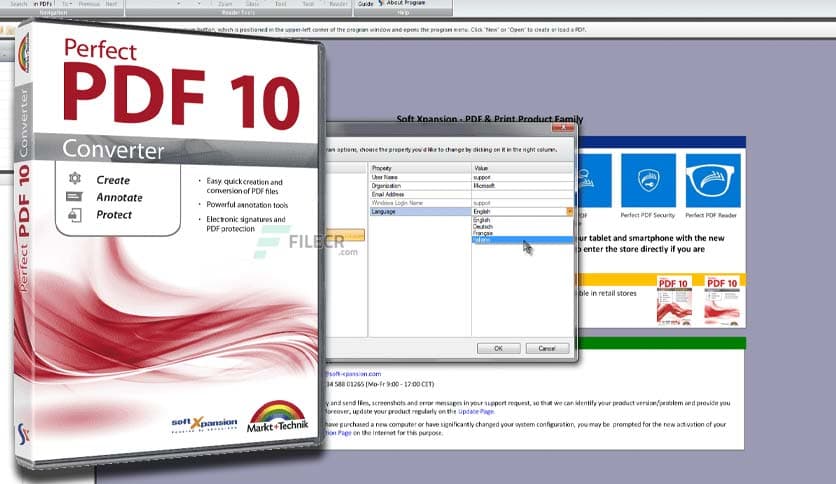Open the Language value dropdown arrow
836x484 pixels.
(x=569, y=212)
